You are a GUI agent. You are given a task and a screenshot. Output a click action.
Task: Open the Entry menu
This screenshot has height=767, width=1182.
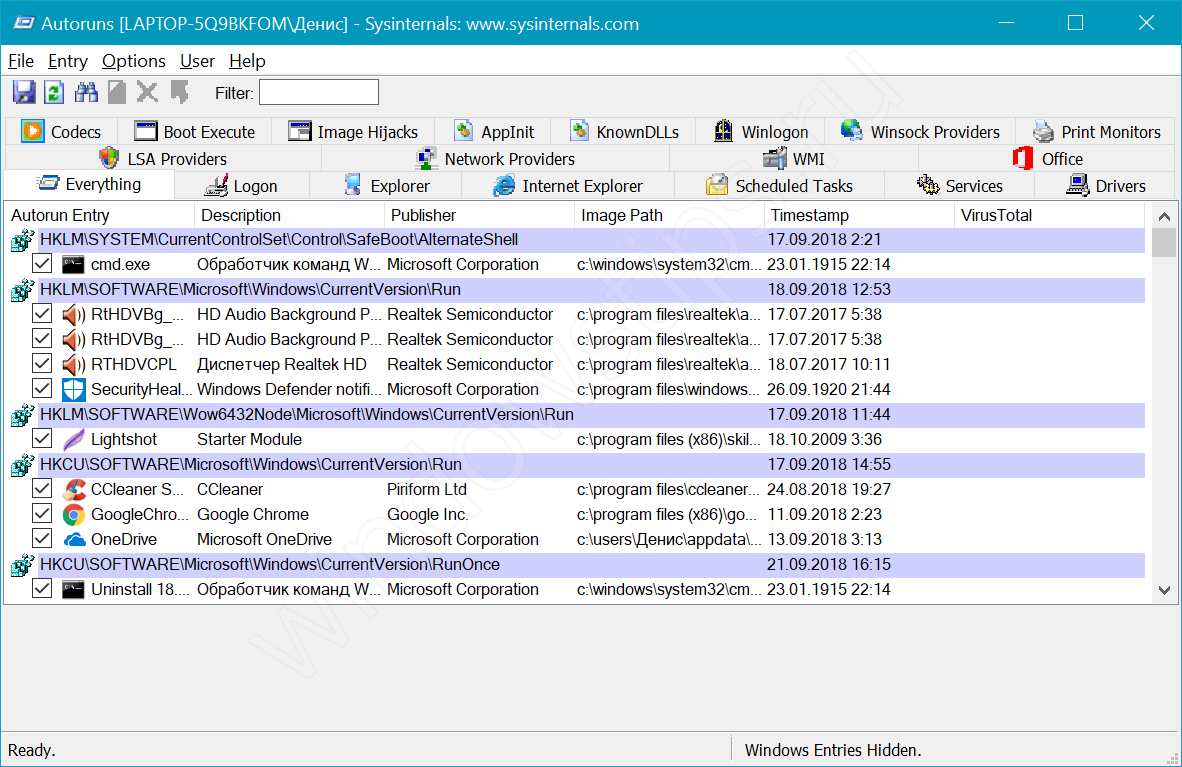[x=68, y=61]
